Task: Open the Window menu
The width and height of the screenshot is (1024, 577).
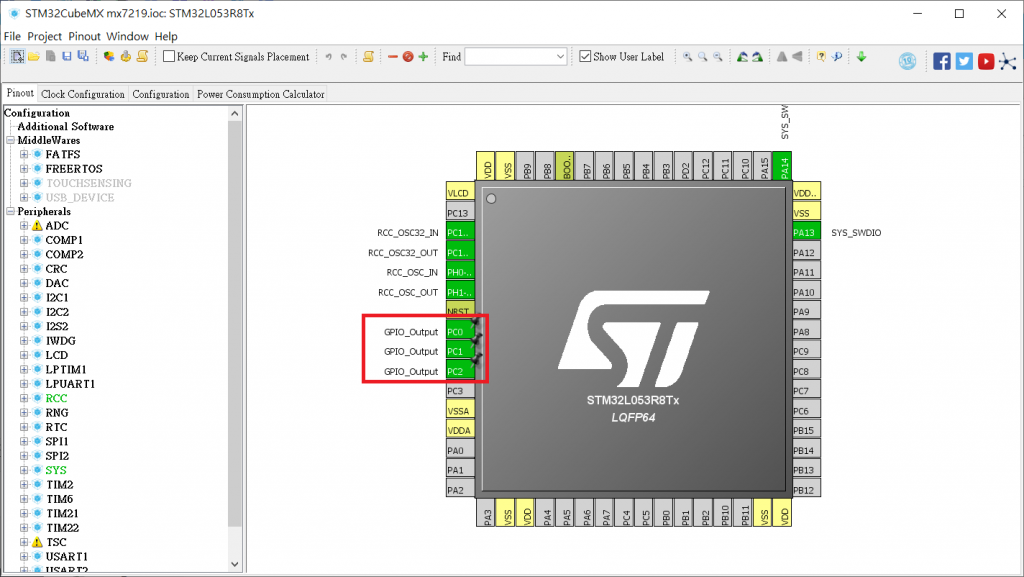Action: click(x=127, y=37)
